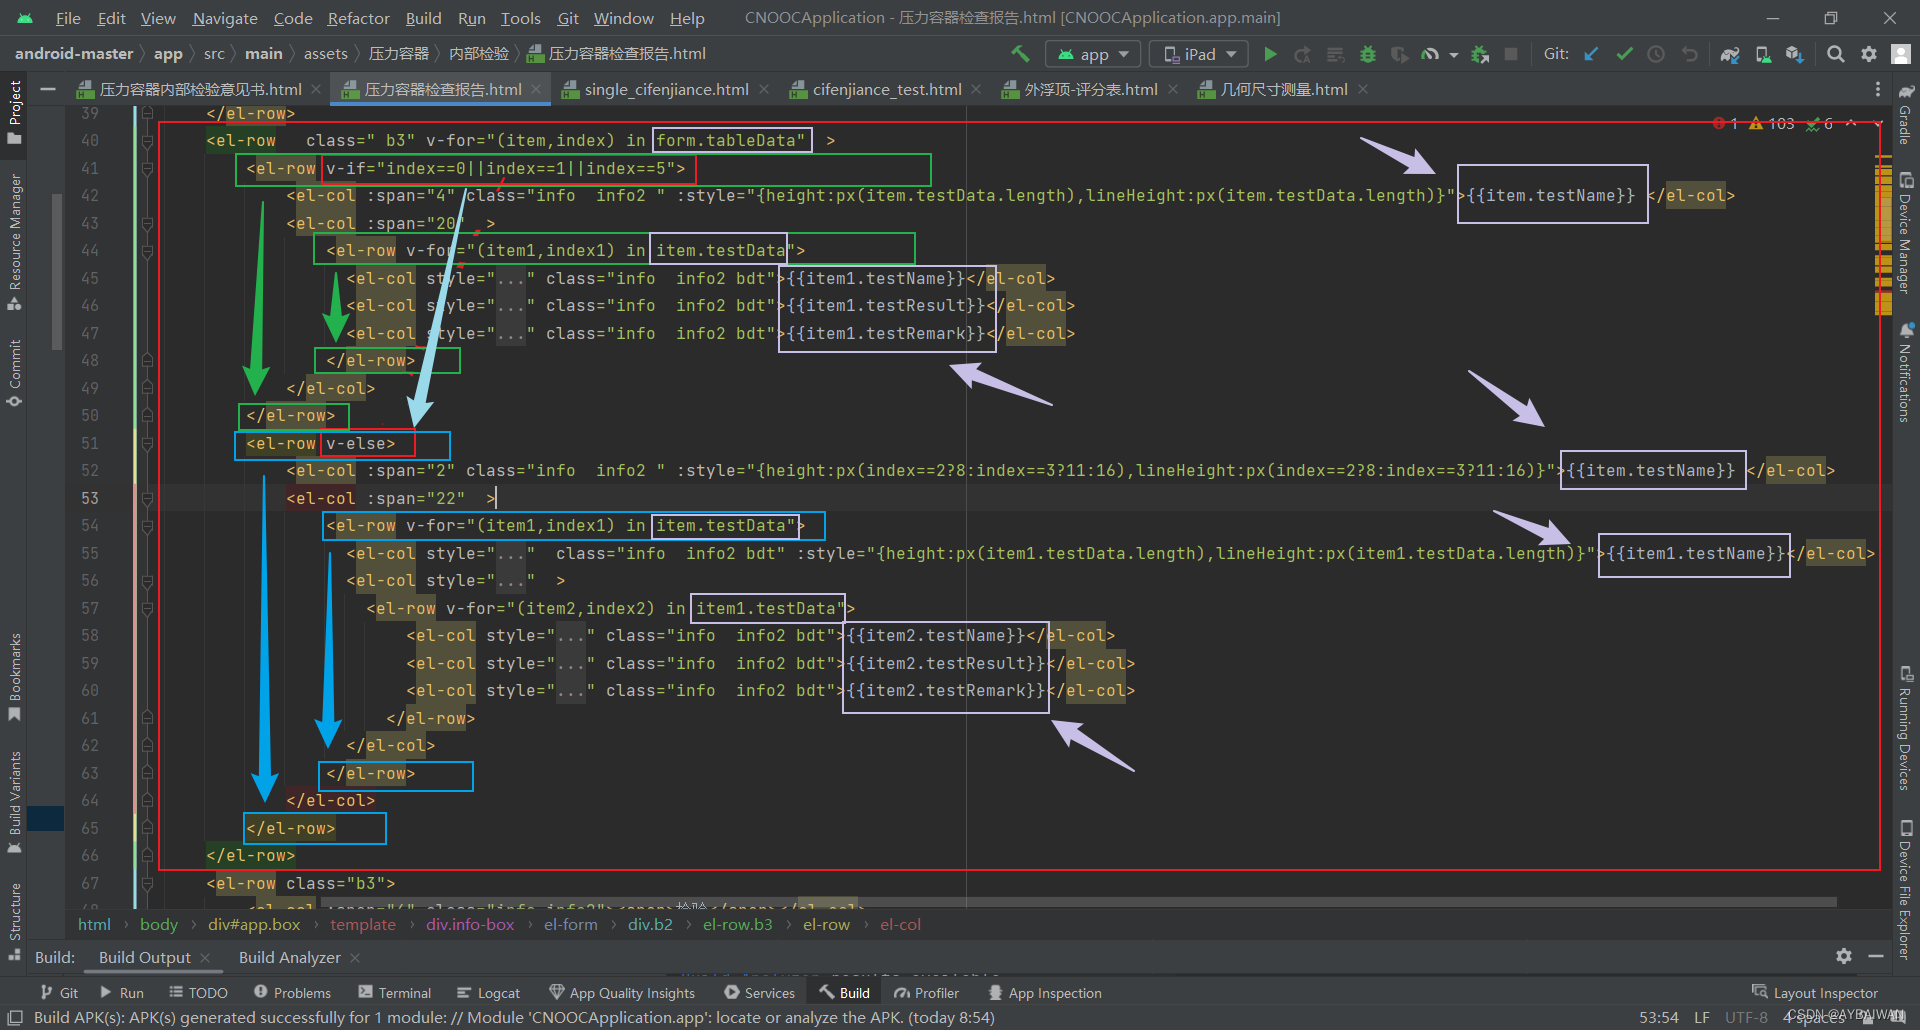
Task: Sync project with Gradle files icon
Action: click(x=1730, y=54)
